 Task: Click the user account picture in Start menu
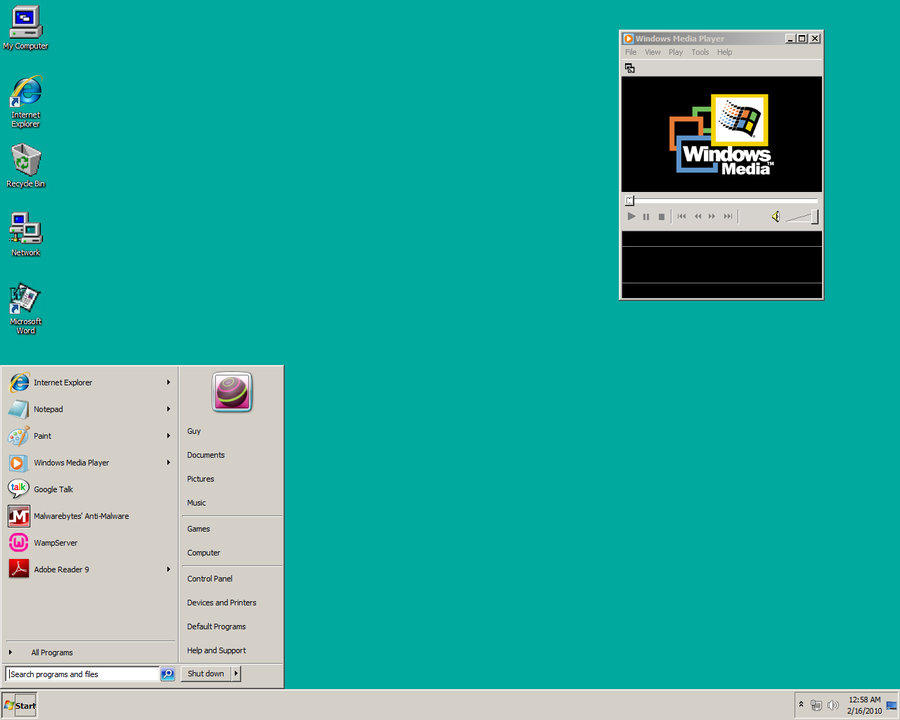point(232,392)
